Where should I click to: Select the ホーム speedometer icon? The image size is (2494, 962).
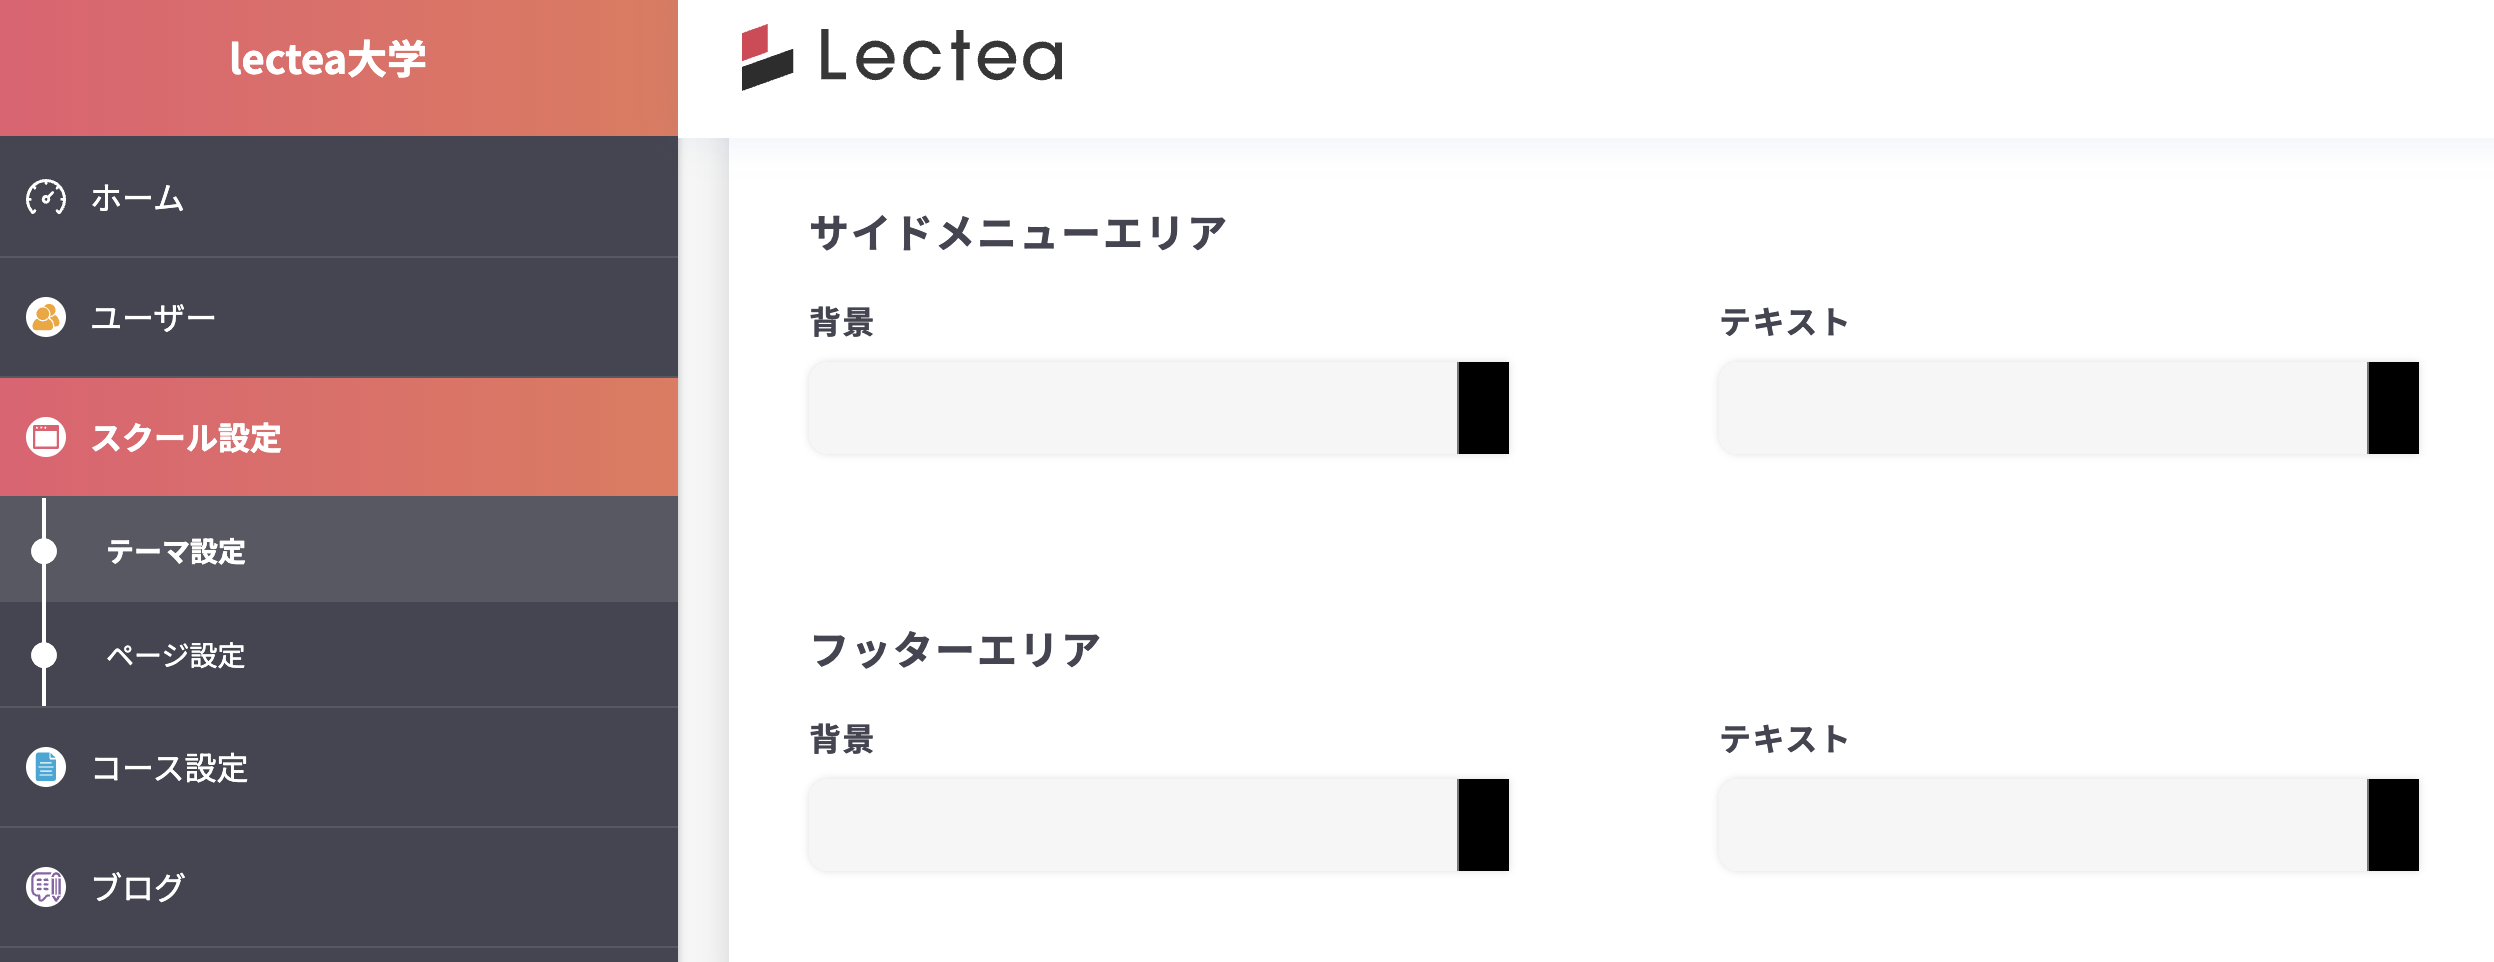(46, 200)
